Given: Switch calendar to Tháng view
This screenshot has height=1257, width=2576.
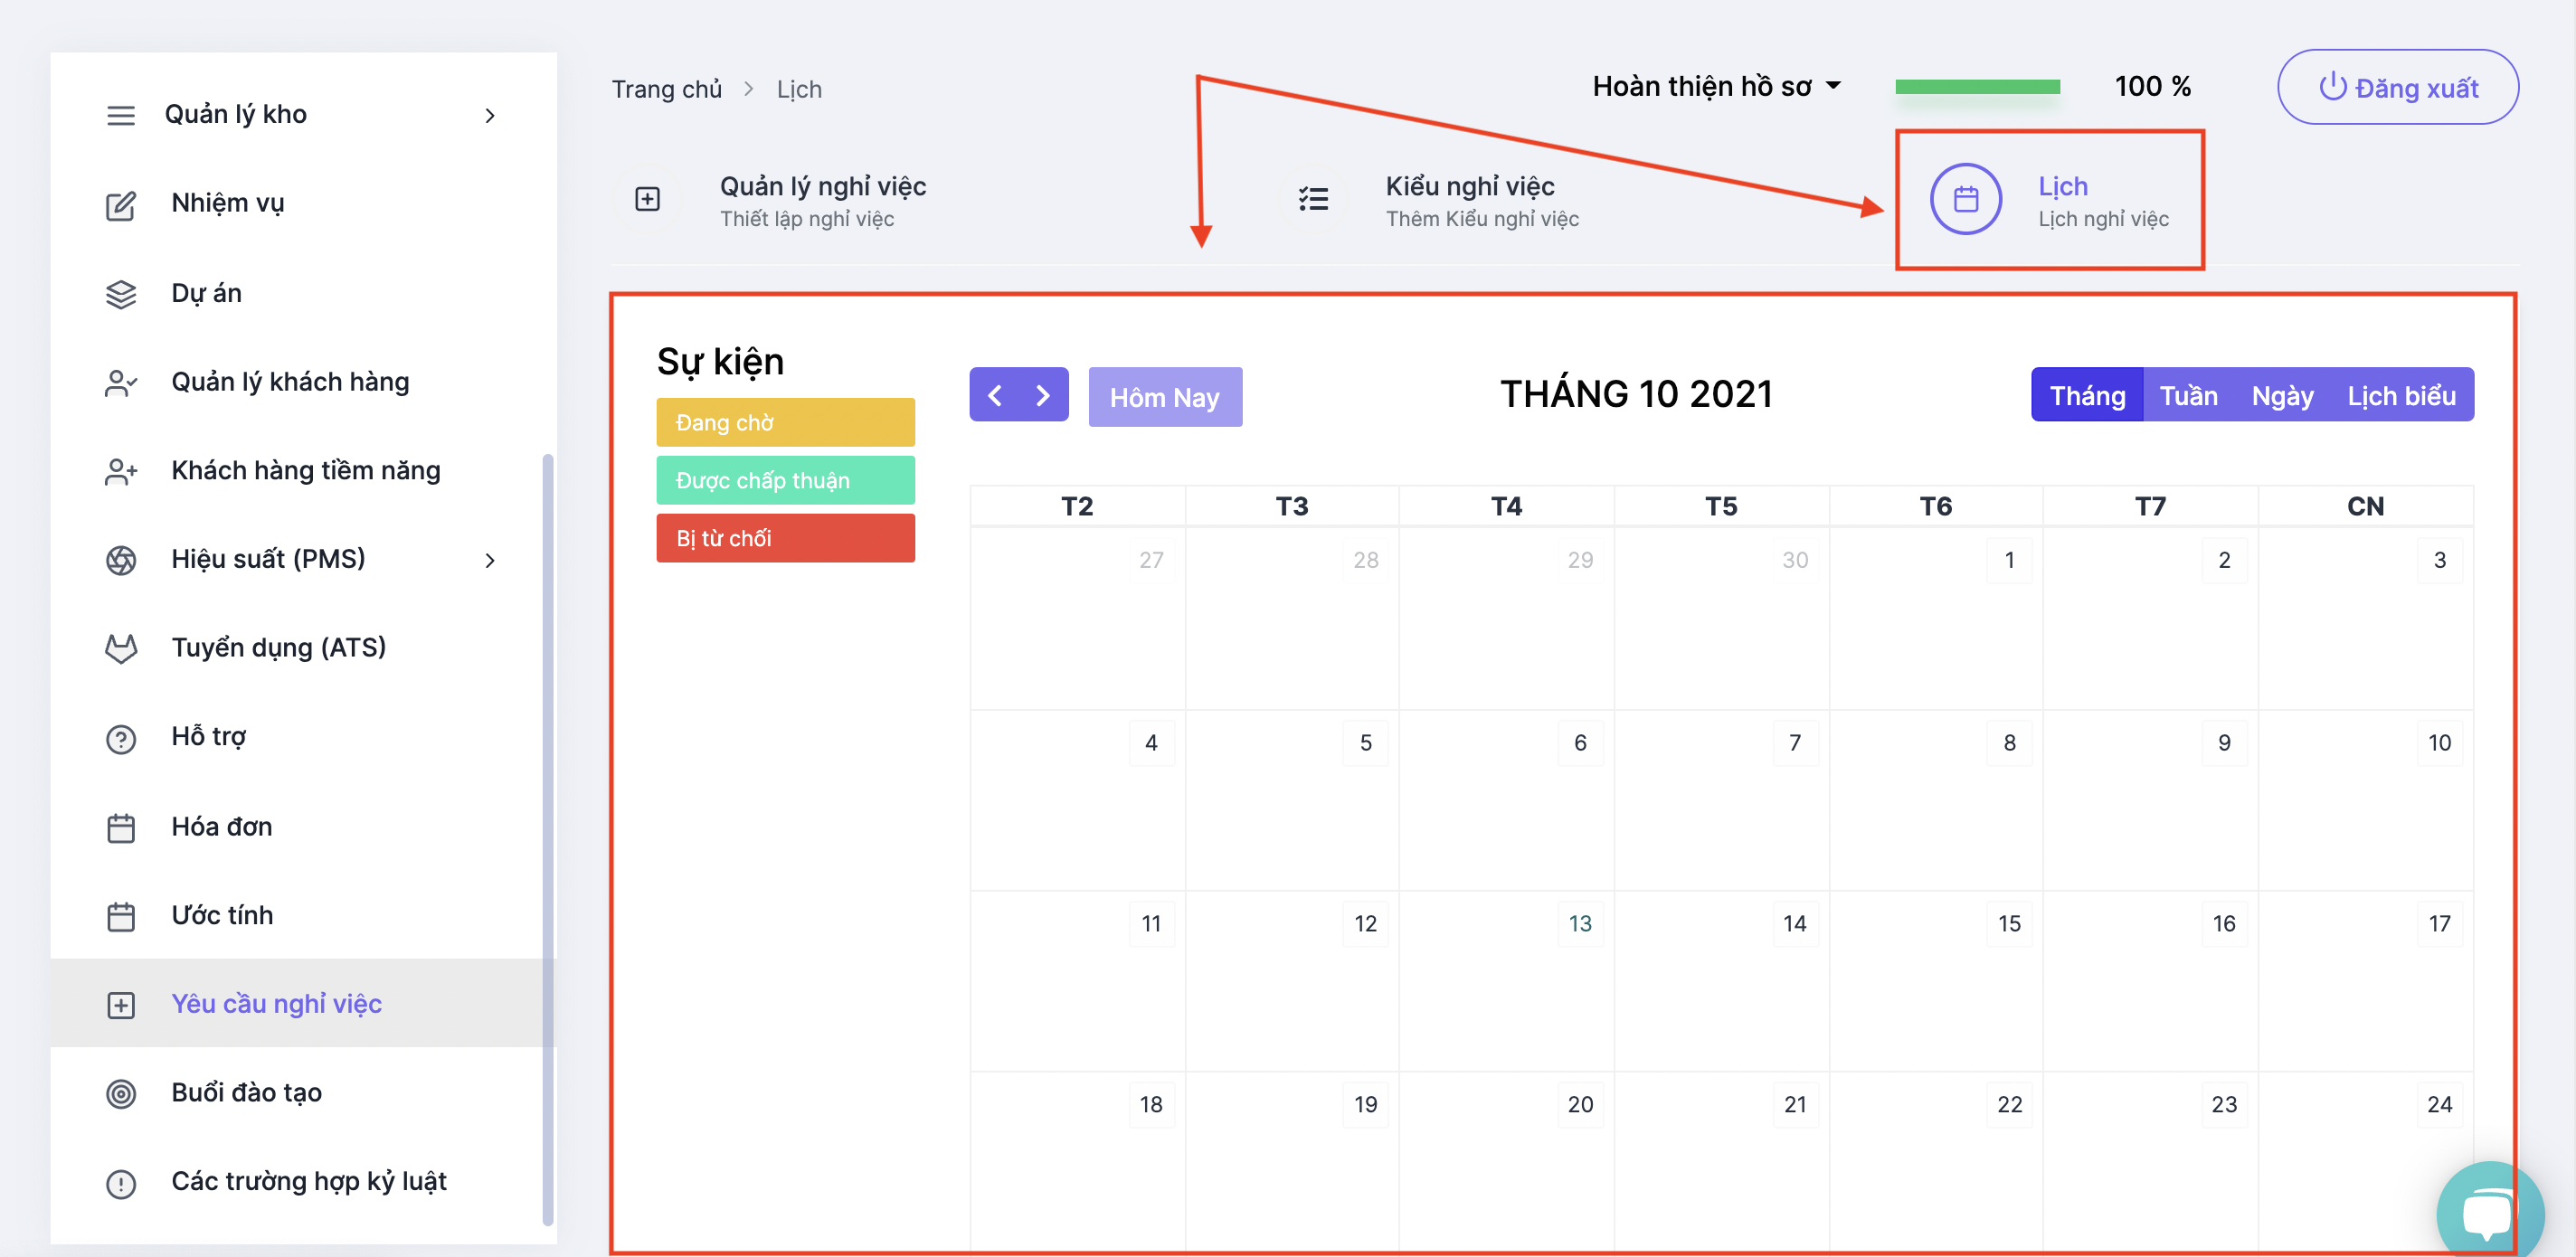Looking at the screenshot, I should (2087, 395).
